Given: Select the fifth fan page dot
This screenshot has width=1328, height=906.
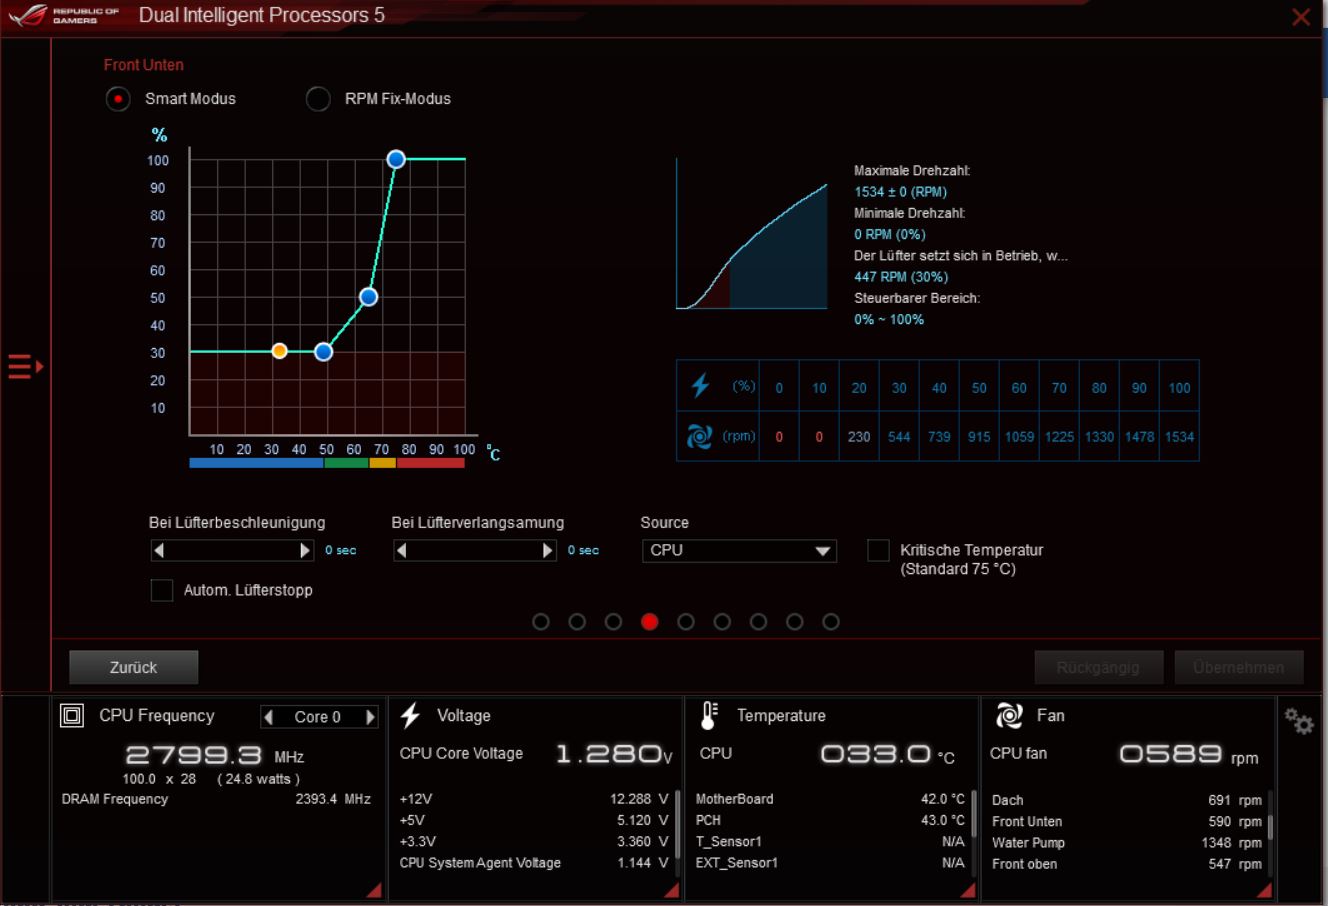Looking at the screenshot, I should [686, 622].
